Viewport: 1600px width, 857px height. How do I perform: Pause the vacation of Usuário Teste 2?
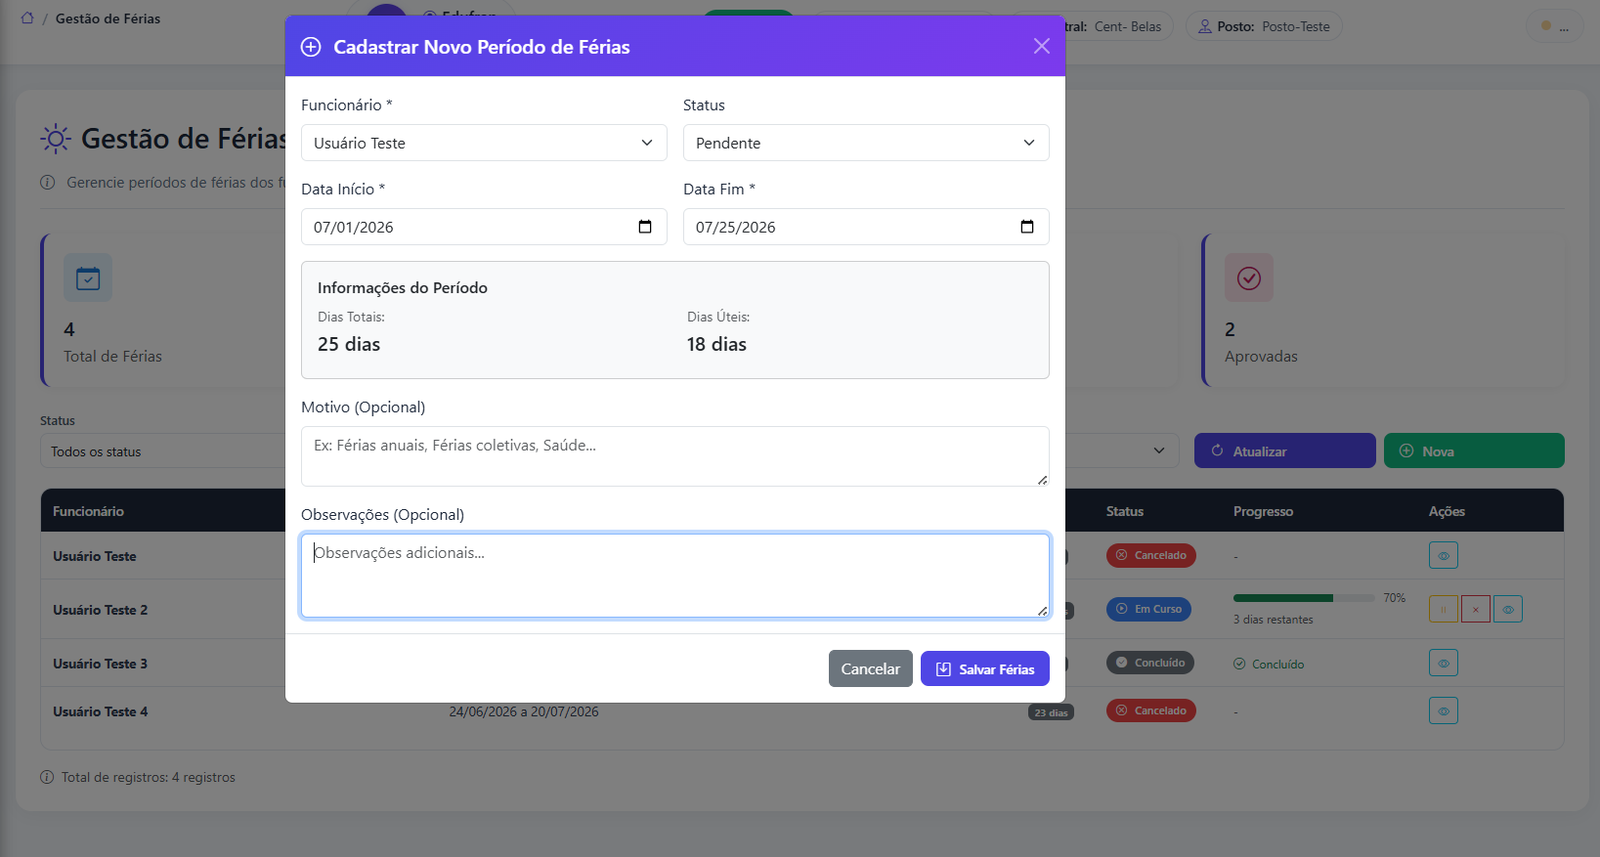pyautogui.click(x=1443, y=609)
